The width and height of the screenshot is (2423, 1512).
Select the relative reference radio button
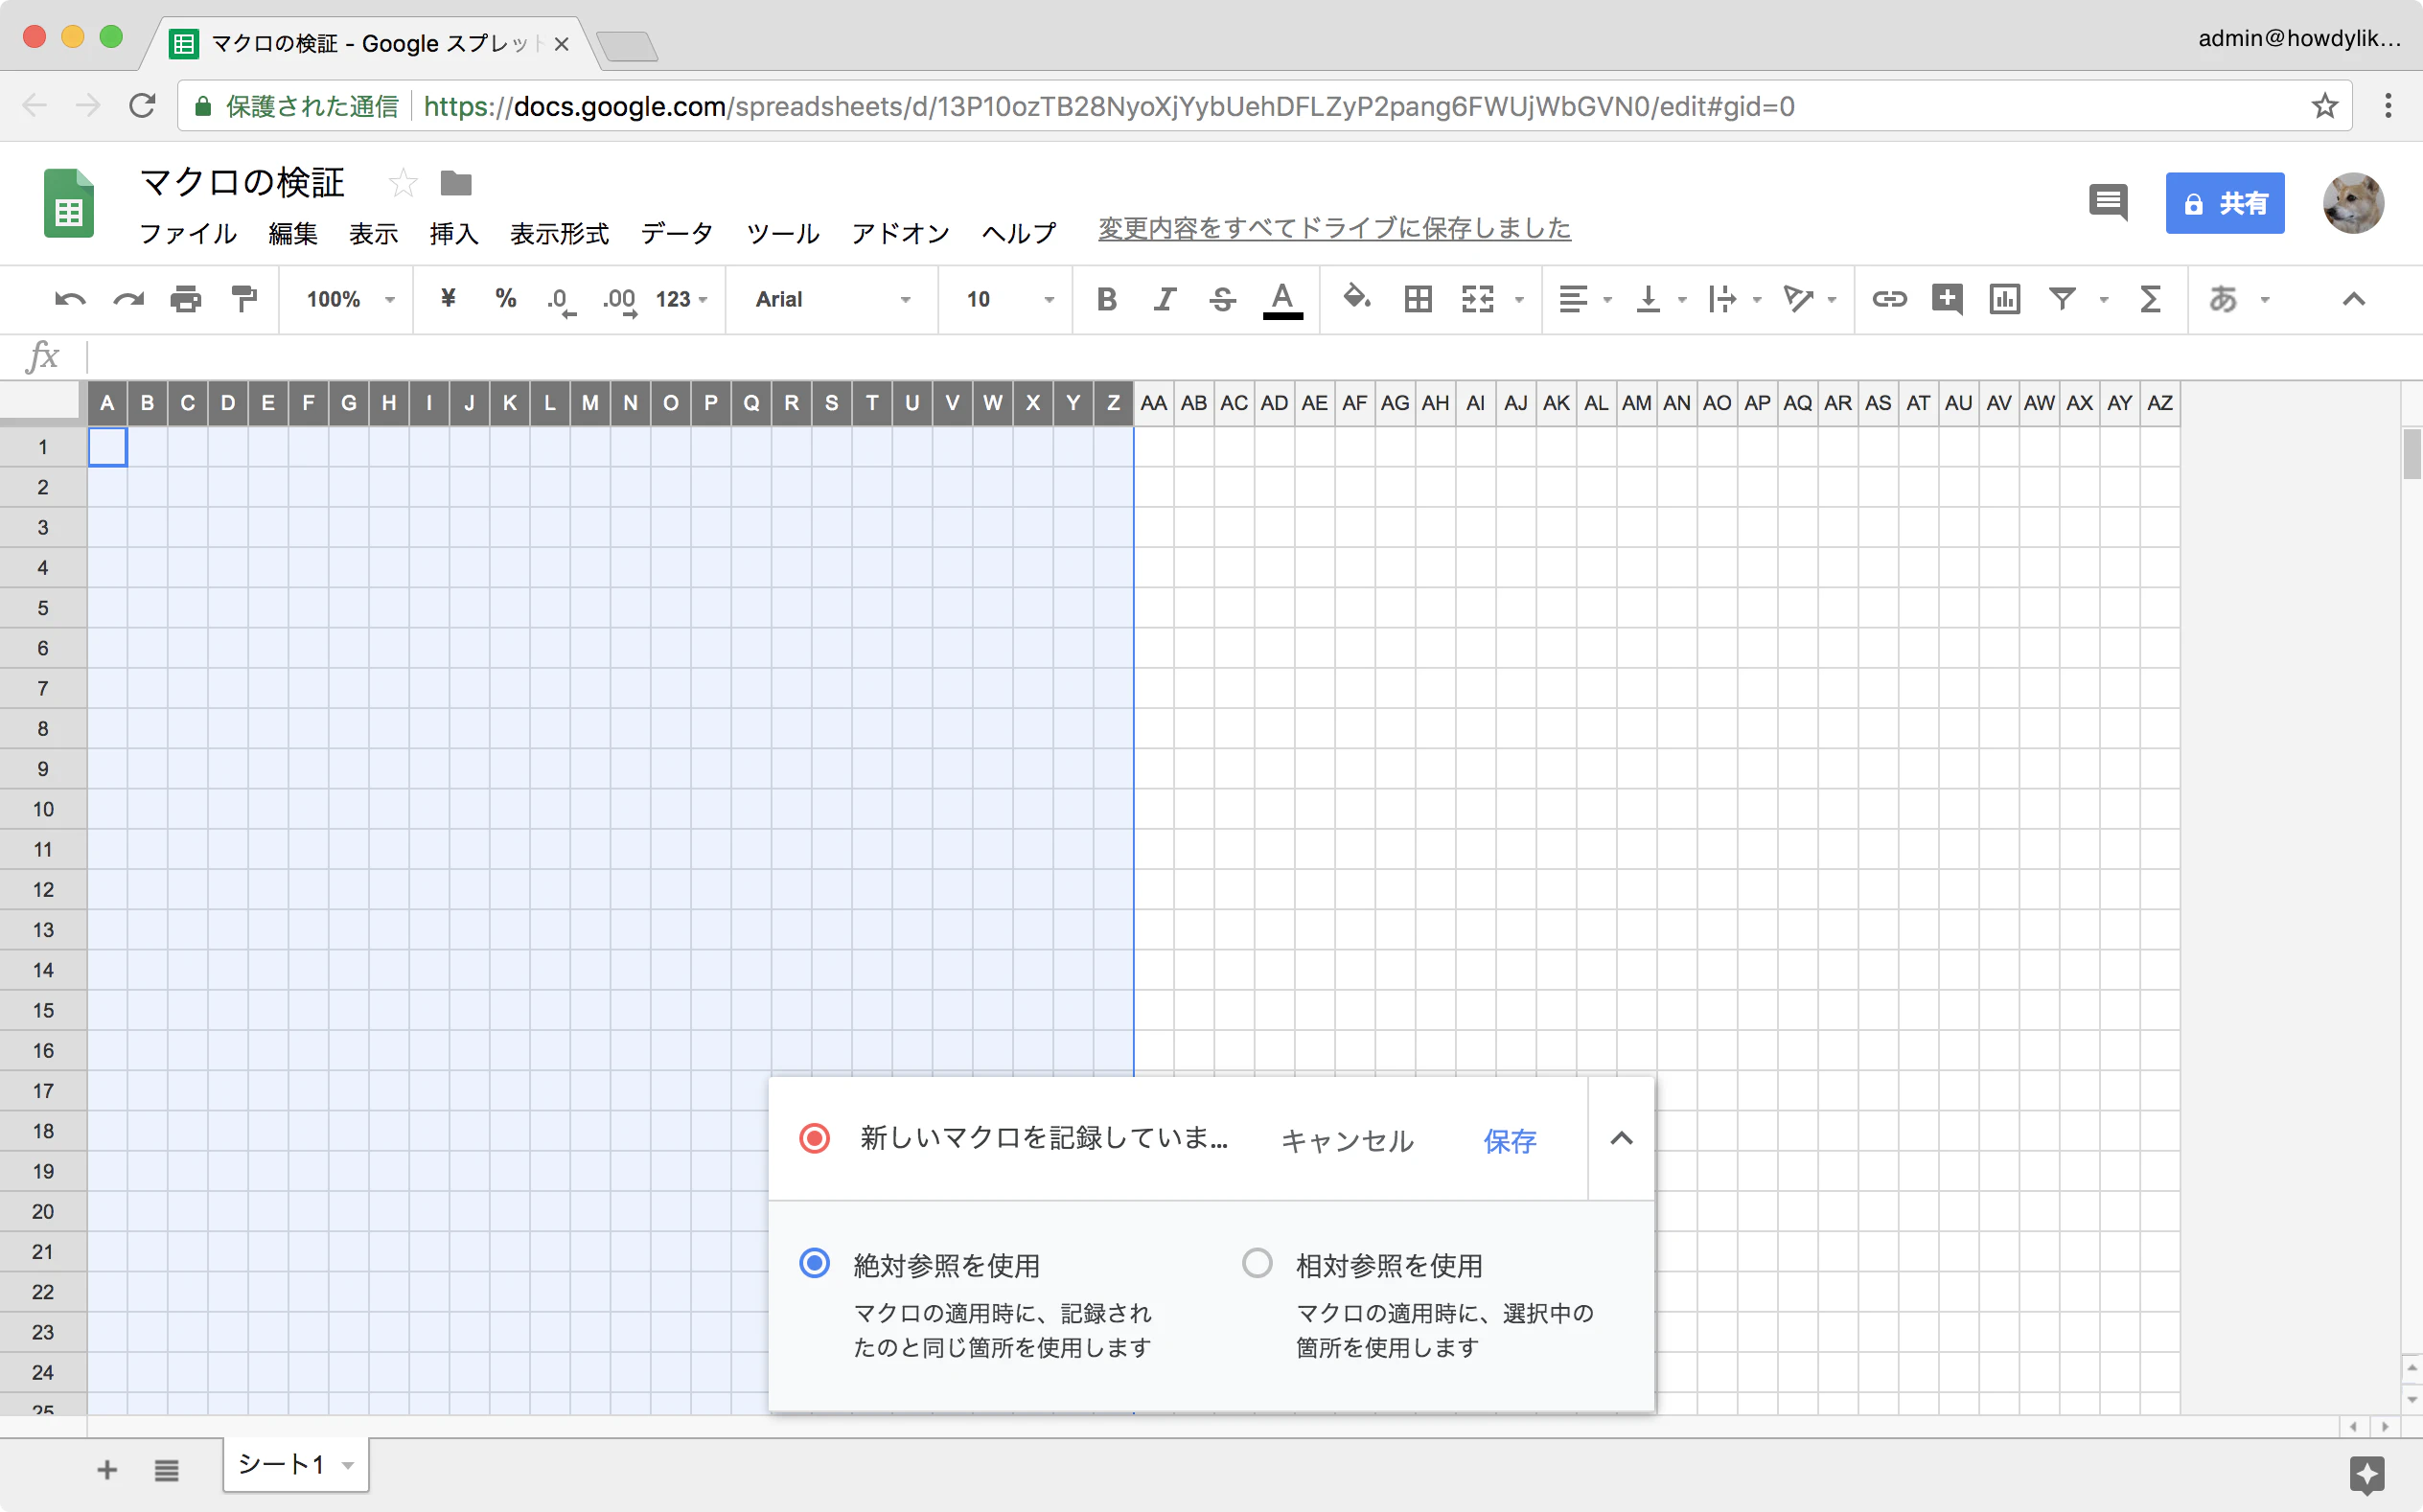(x=1257, y=1264)
